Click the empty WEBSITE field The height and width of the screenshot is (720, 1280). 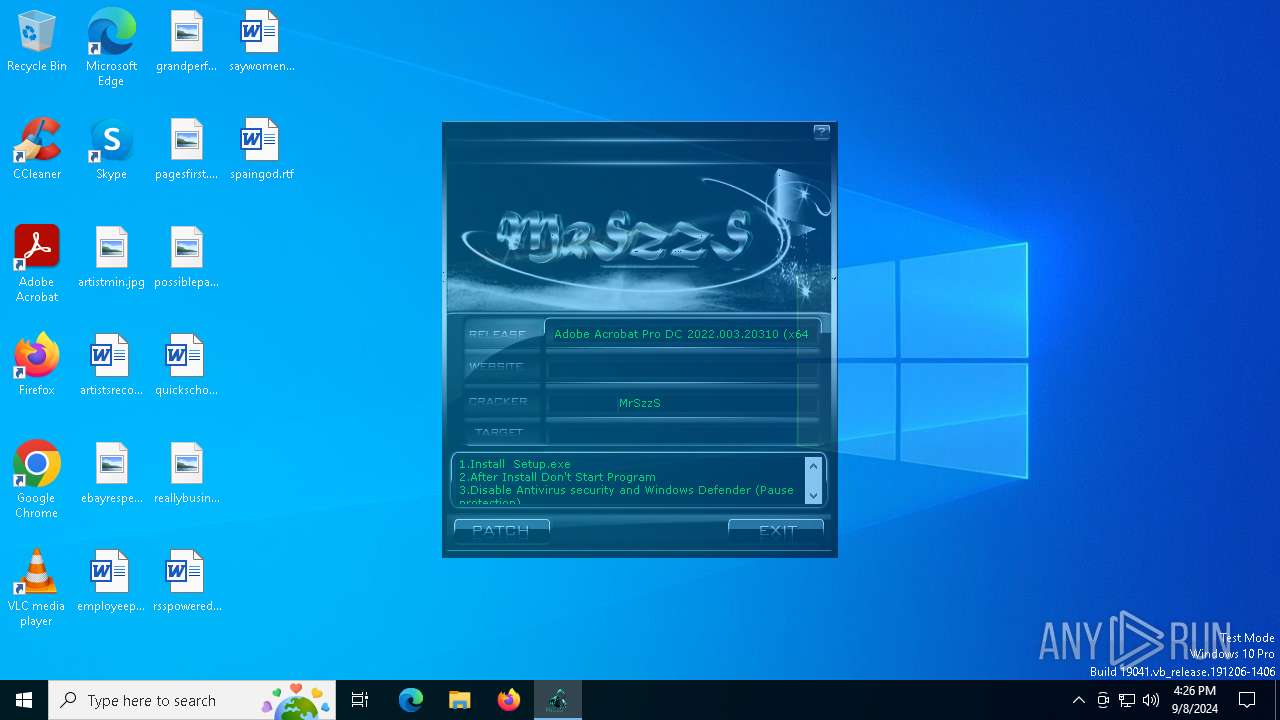click(682, 368)
